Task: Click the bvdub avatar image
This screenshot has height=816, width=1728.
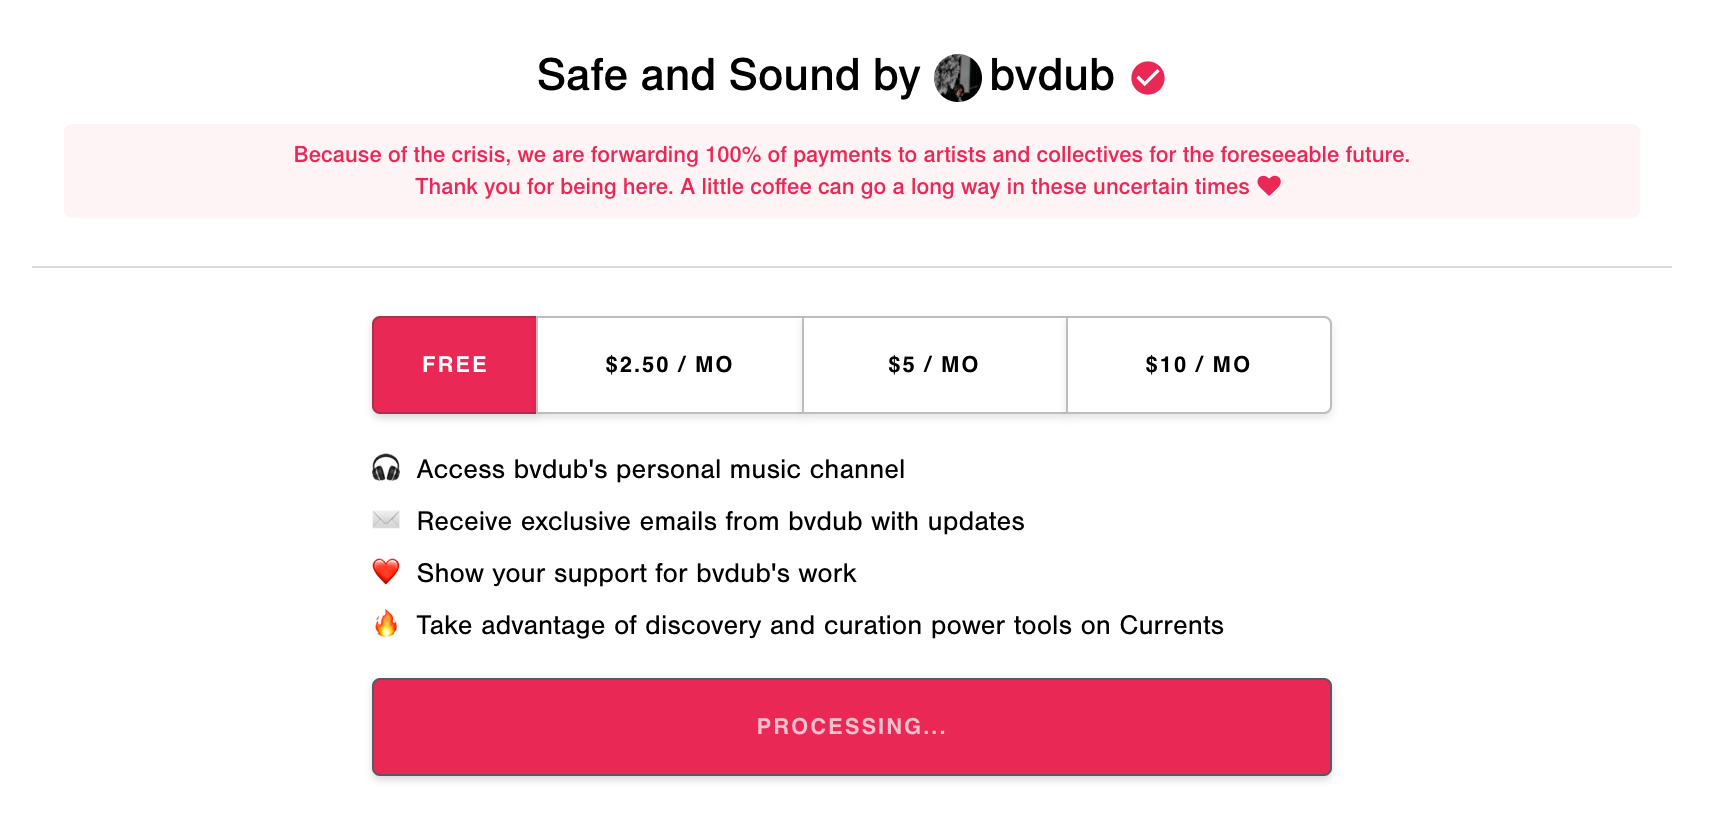Action: [x=957, y=78]
